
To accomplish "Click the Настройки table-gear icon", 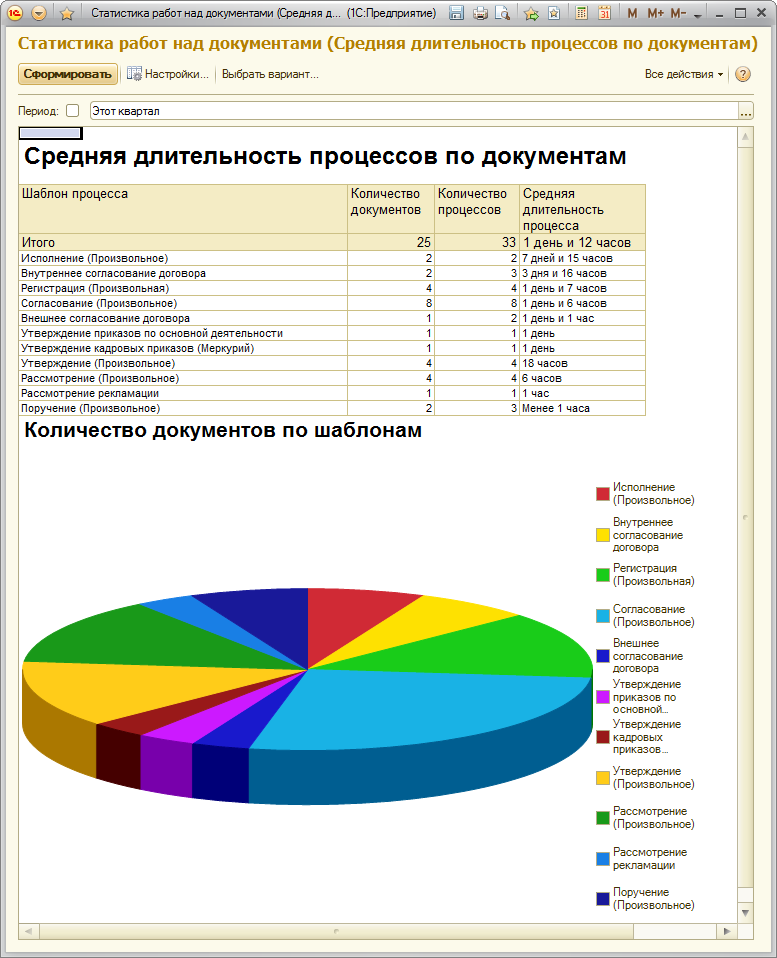I will [134, 74].
